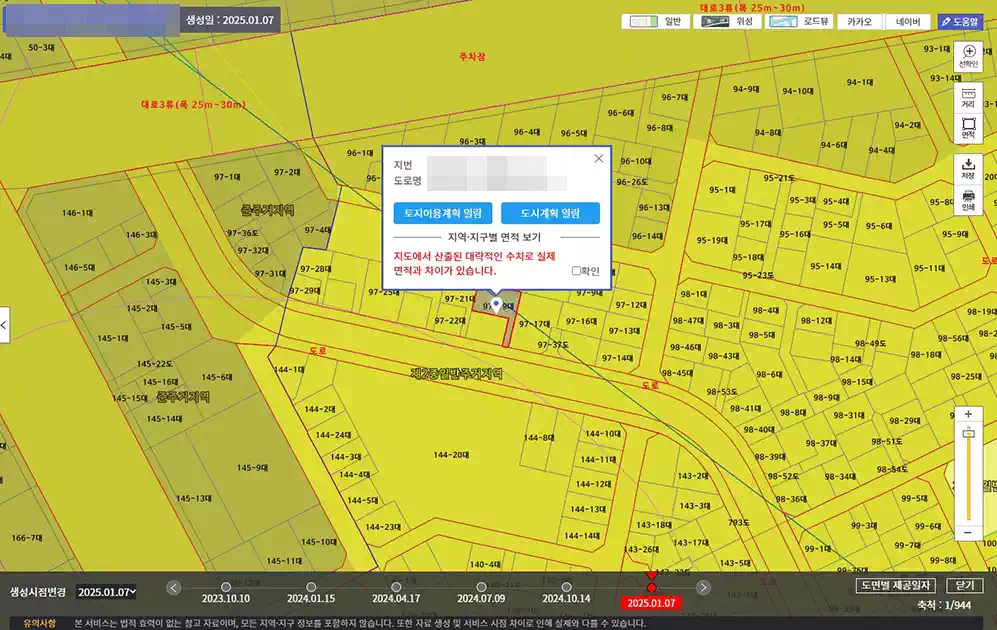Open 토지이용계획 열람 button

(442, 213)
